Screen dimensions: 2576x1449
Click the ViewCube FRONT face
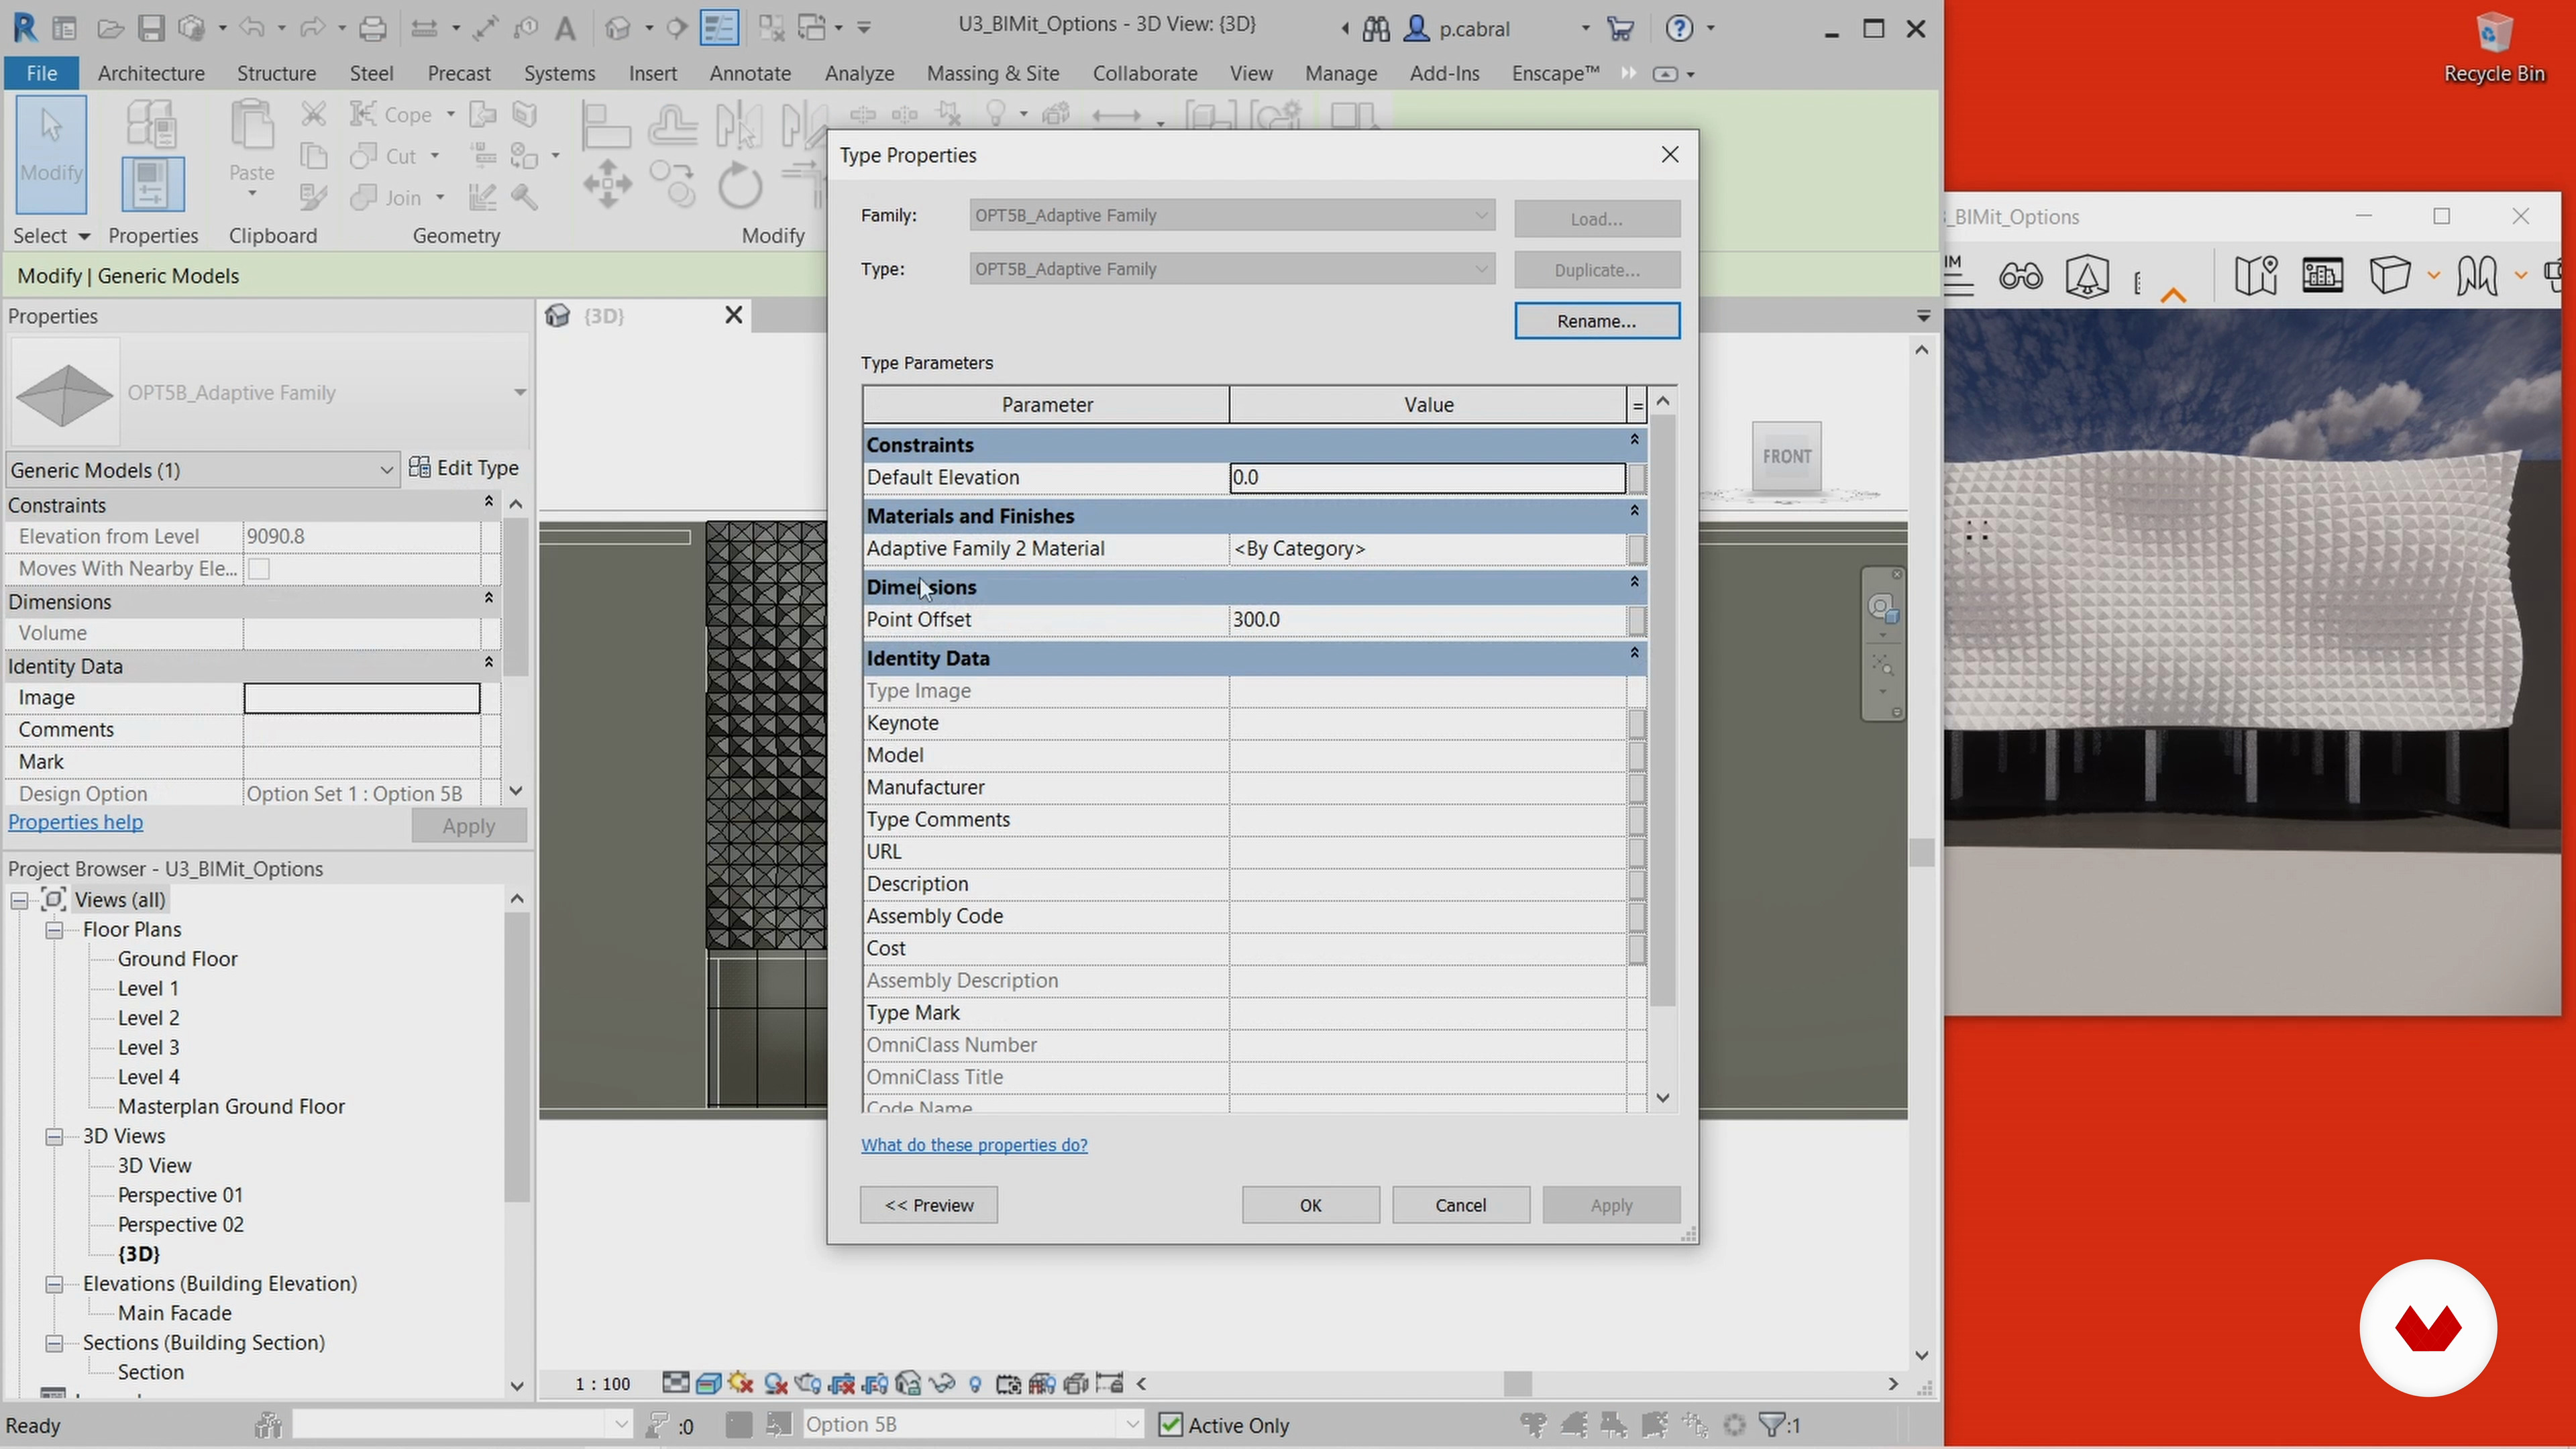1786,456
